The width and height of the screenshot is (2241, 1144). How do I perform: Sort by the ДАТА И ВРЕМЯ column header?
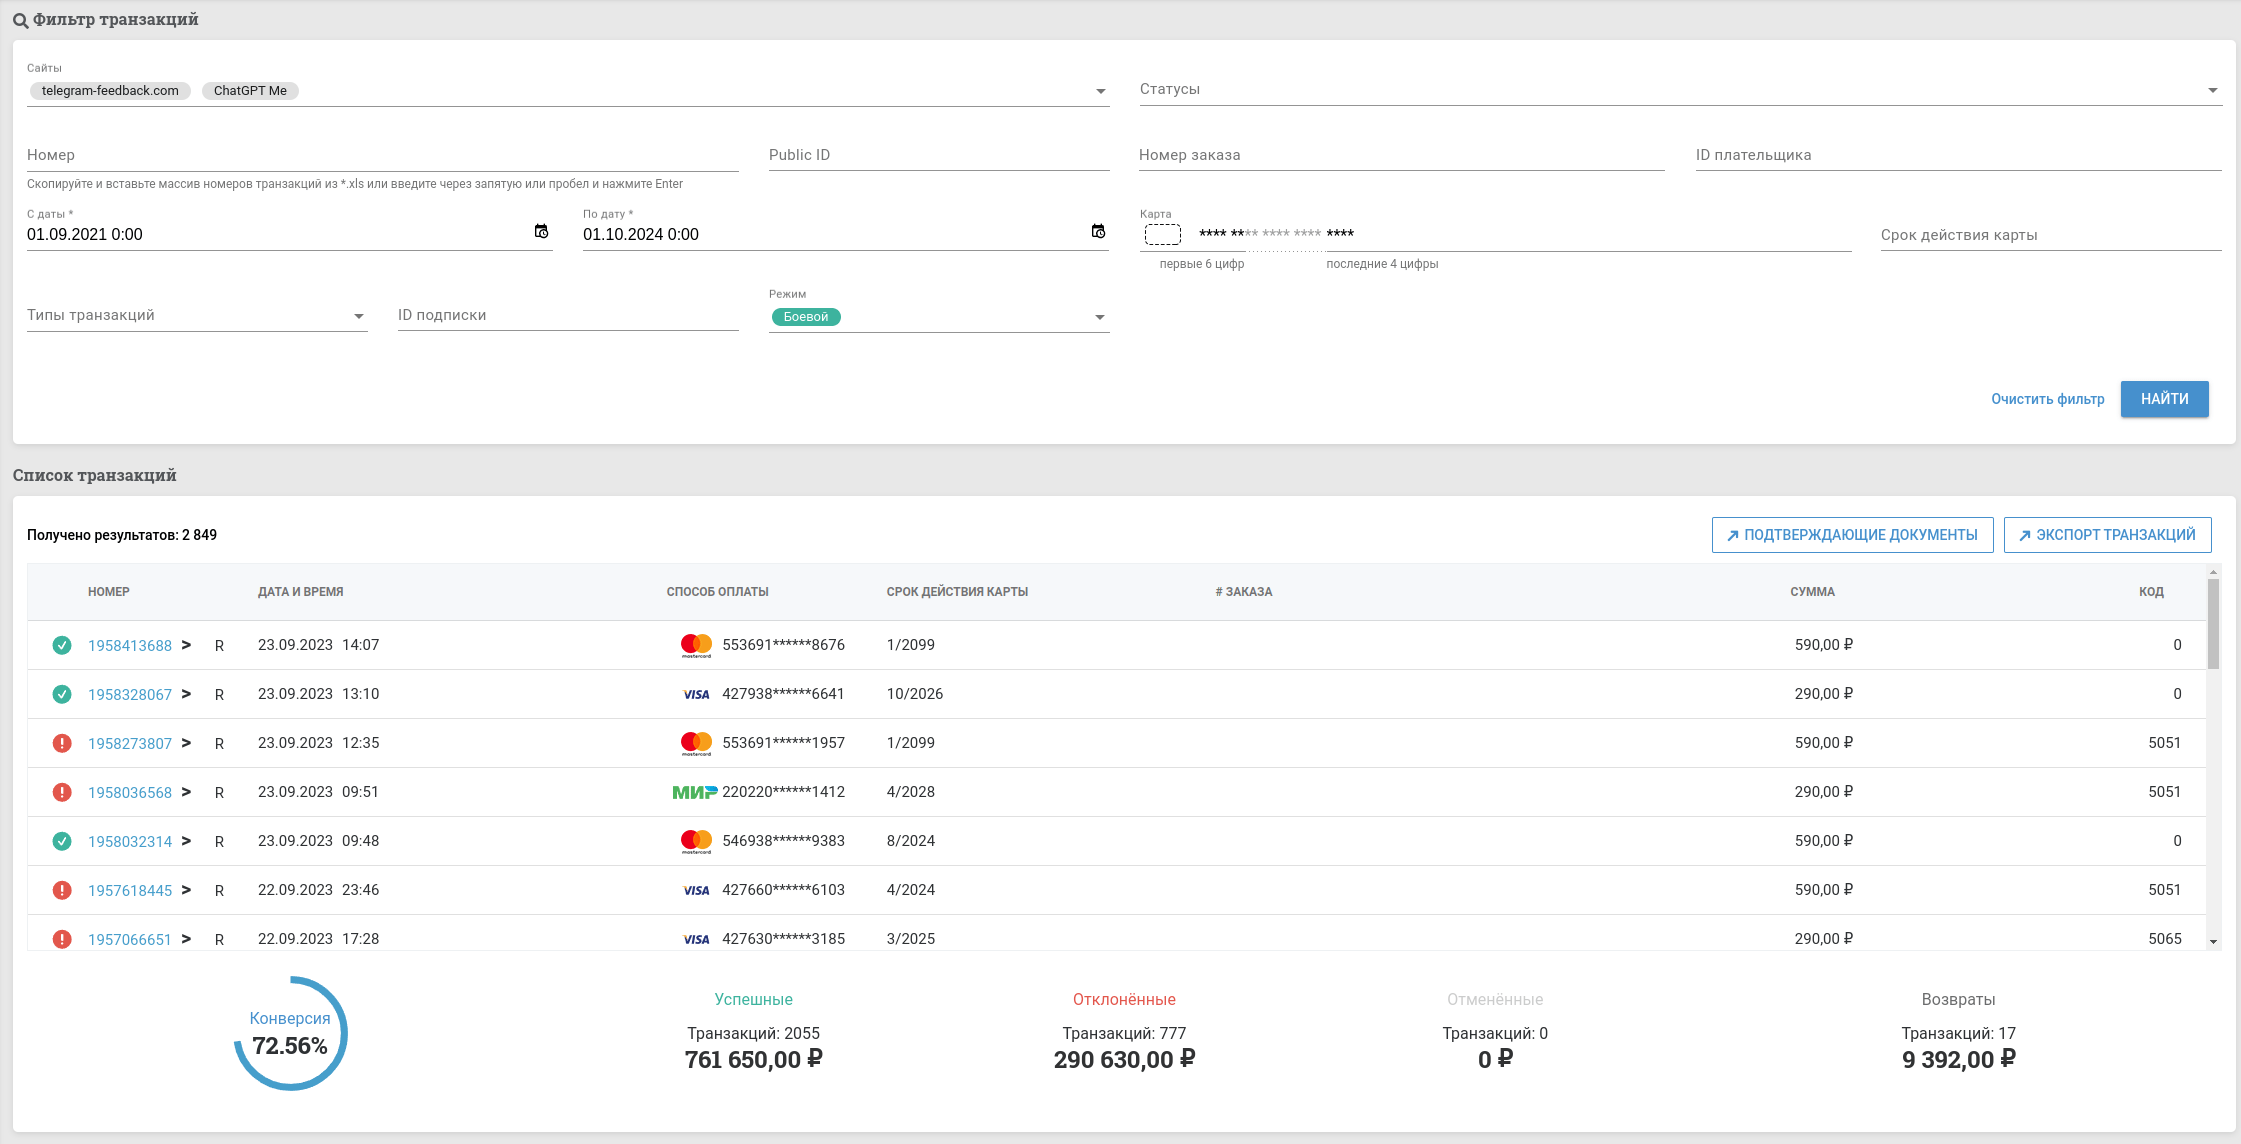coord(300,592)
